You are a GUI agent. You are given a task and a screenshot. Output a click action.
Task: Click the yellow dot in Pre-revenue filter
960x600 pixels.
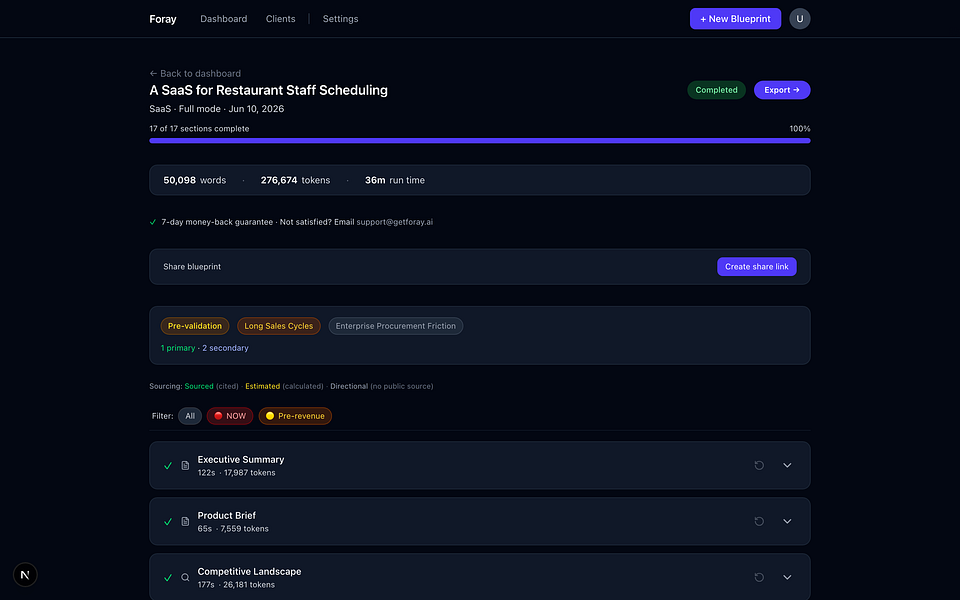(x=269, y=416)
